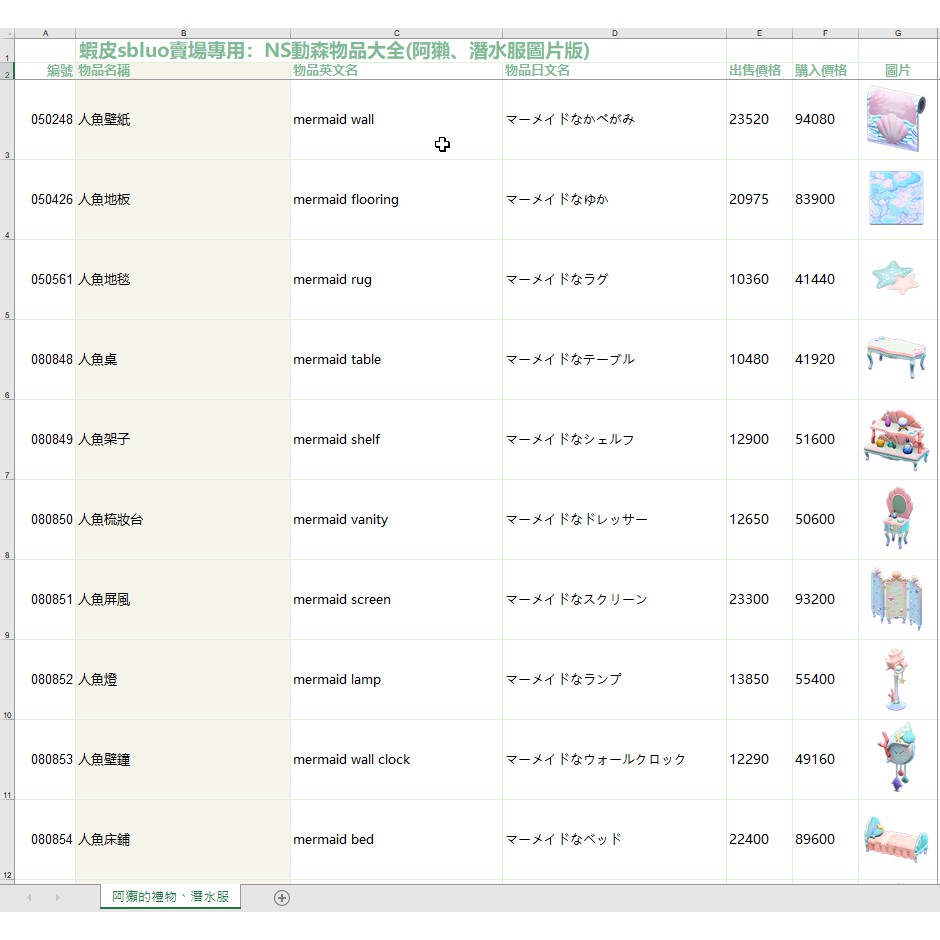Viewport: 940px width, 940px height.
Task: Click the previous sheet navigation arrow
Action: pos(29,897)
